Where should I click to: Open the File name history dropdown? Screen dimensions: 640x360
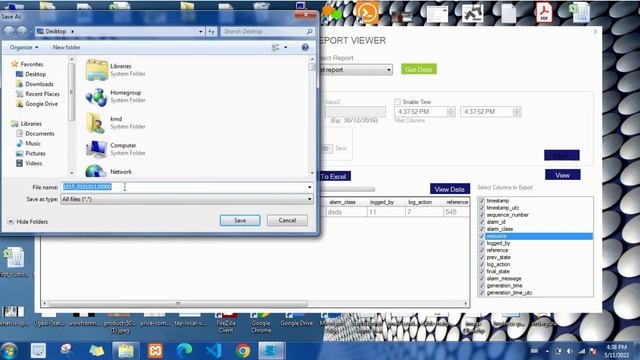click(x=309, y=187)
